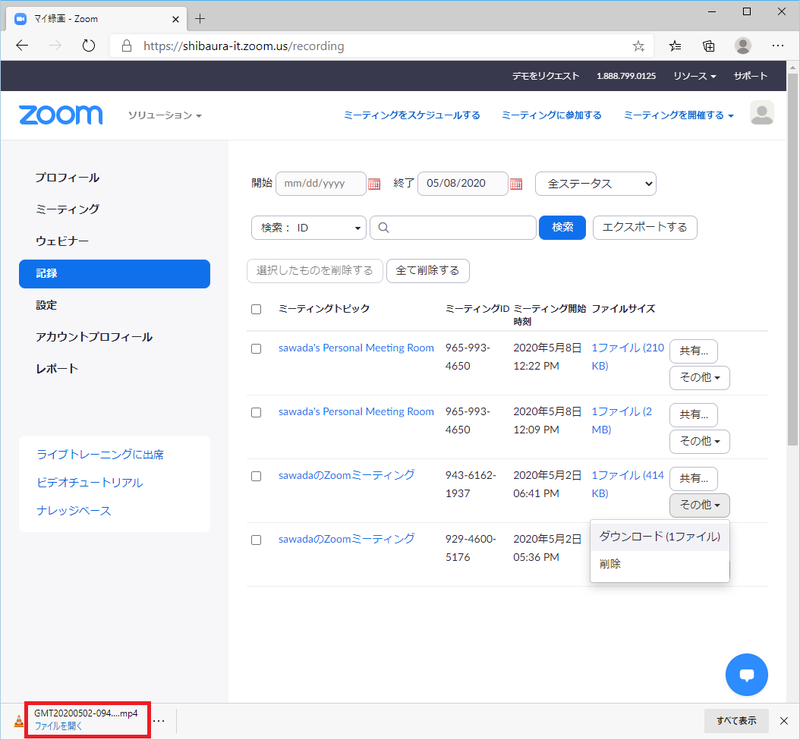Image resolution: width=800 pixels, height=740 pixels.
Task: Click 共有 for the 06:41 PM recording
Action: click(x=693, y=479)
